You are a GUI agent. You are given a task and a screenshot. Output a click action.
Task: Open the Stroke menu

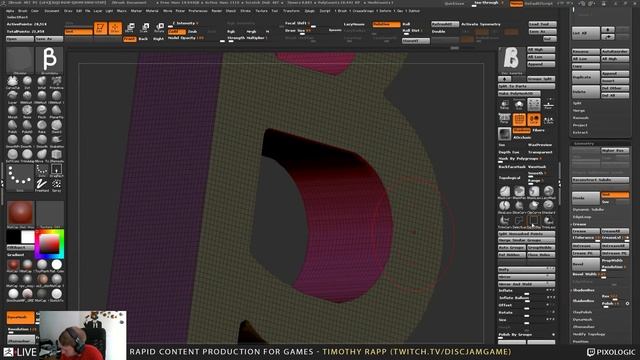245,11
